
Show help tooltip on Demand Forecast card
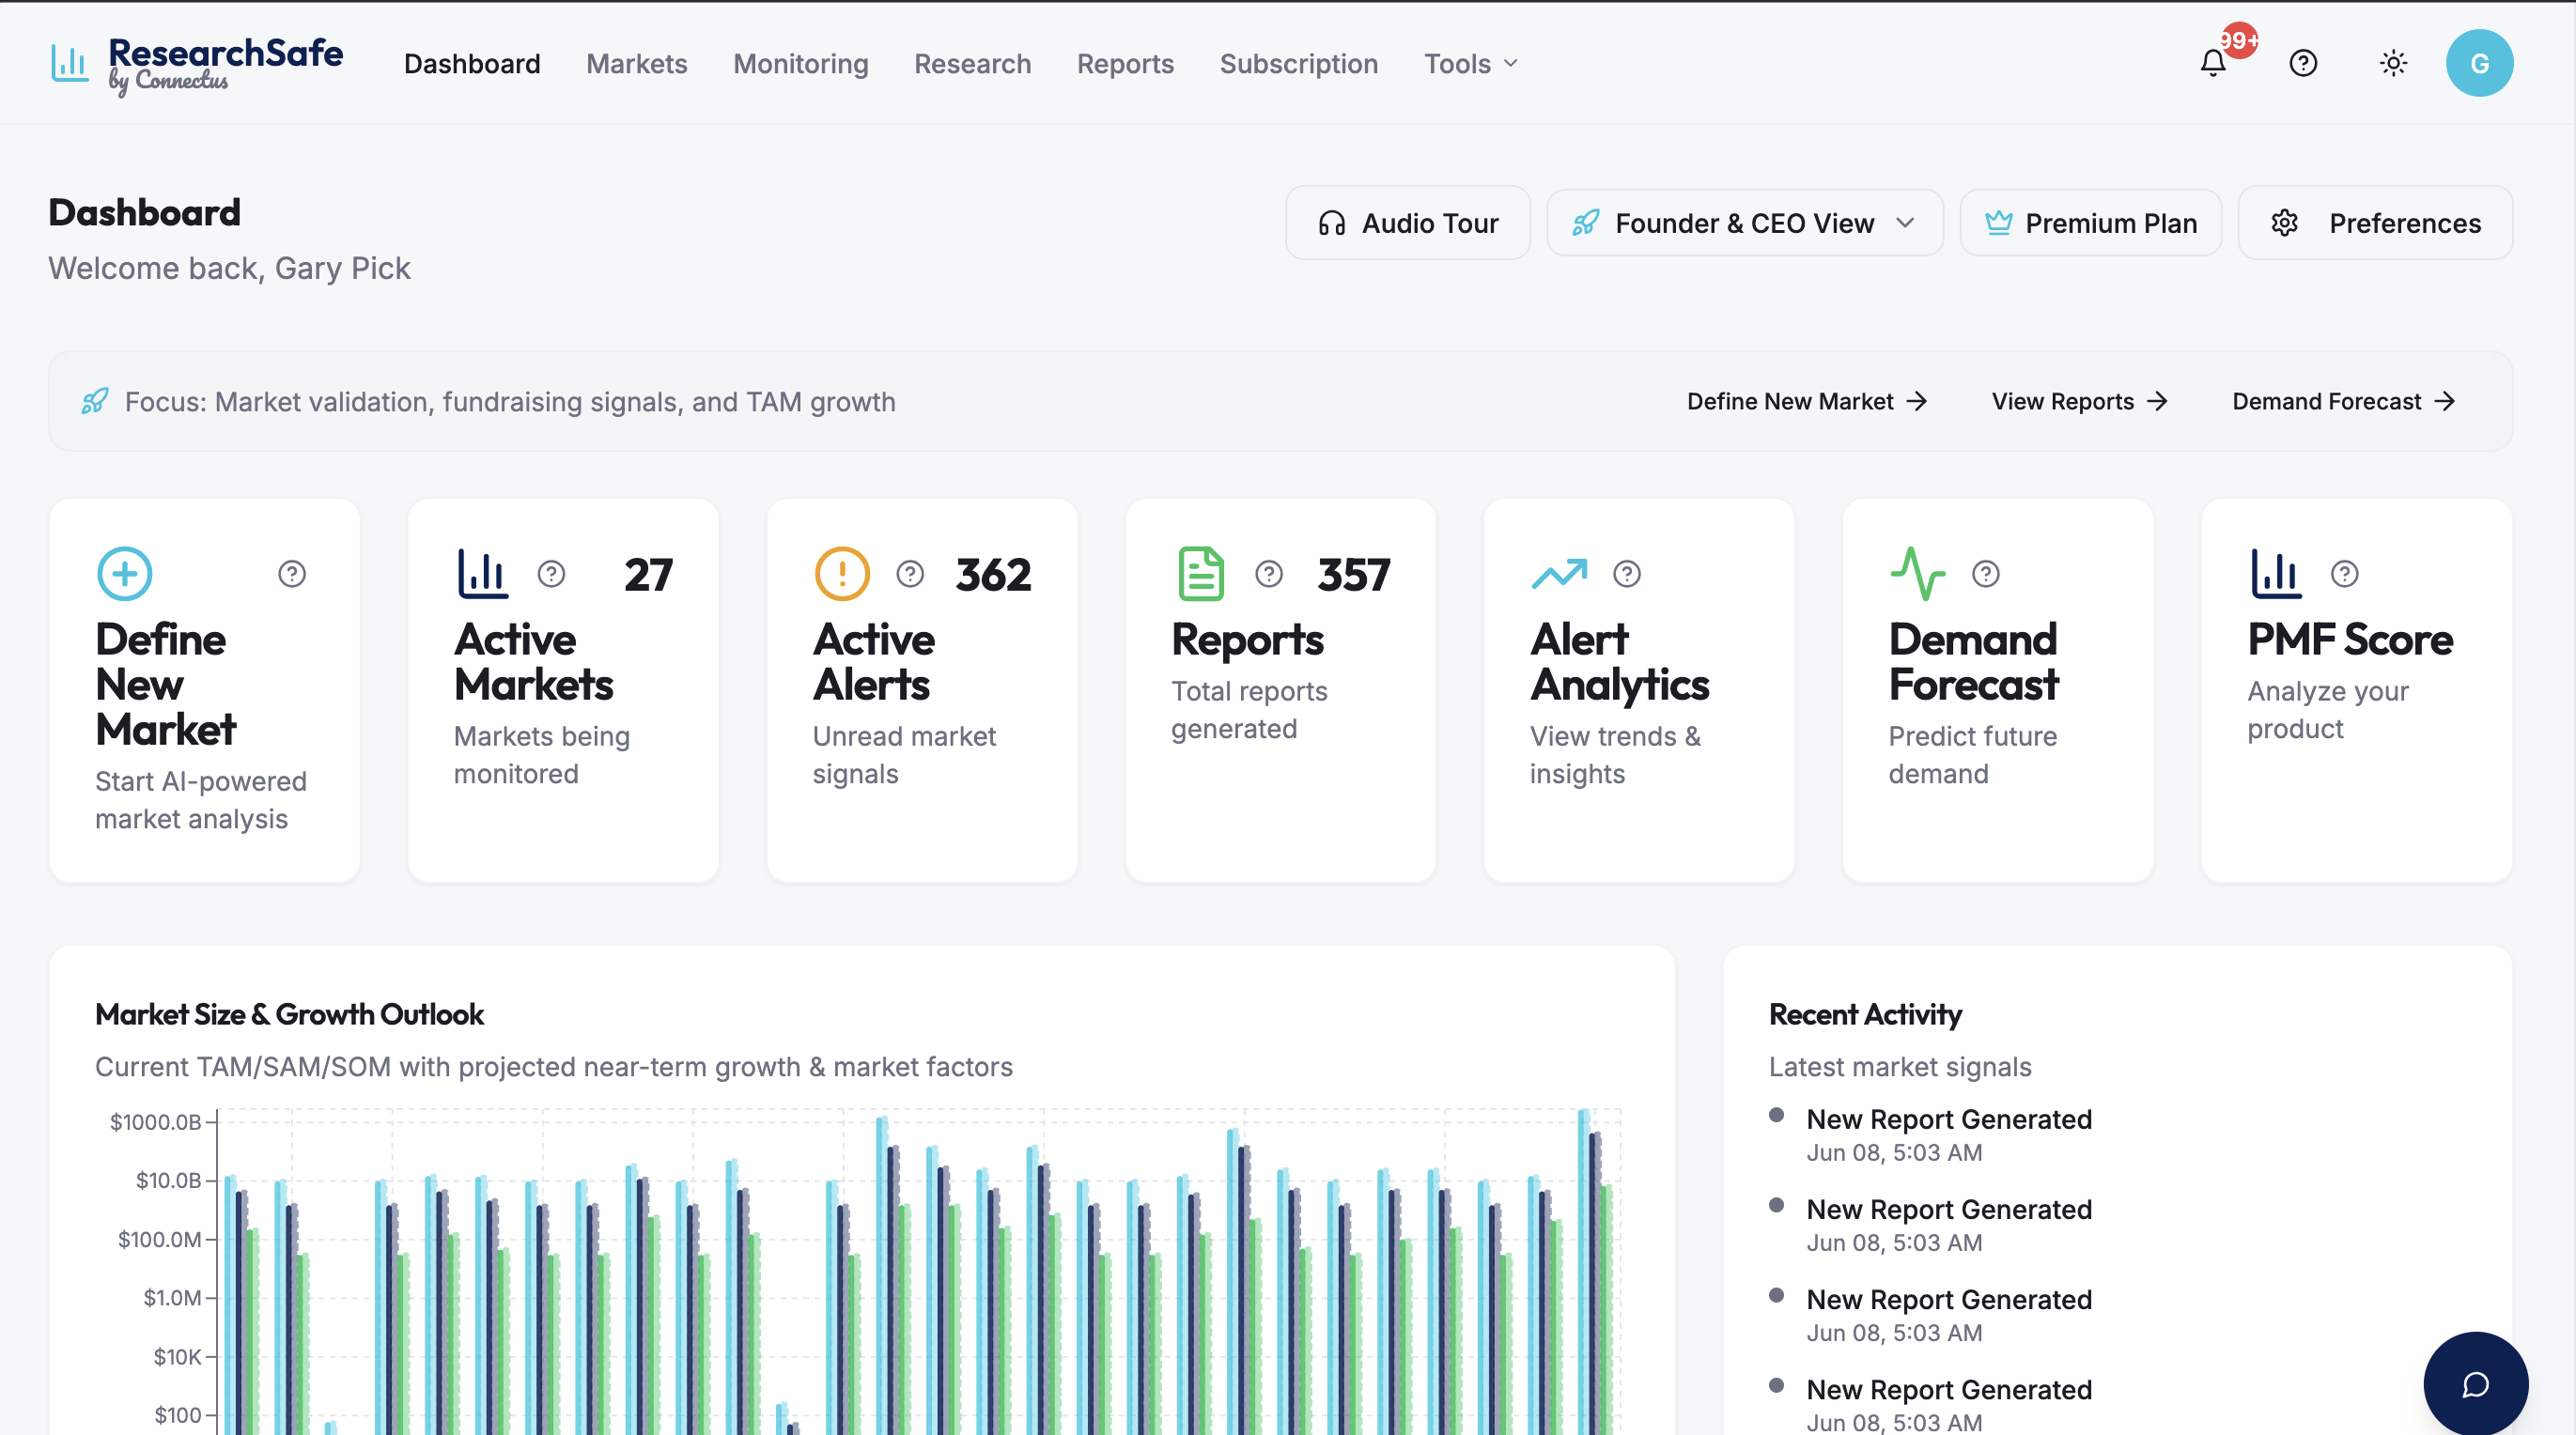1986,573
